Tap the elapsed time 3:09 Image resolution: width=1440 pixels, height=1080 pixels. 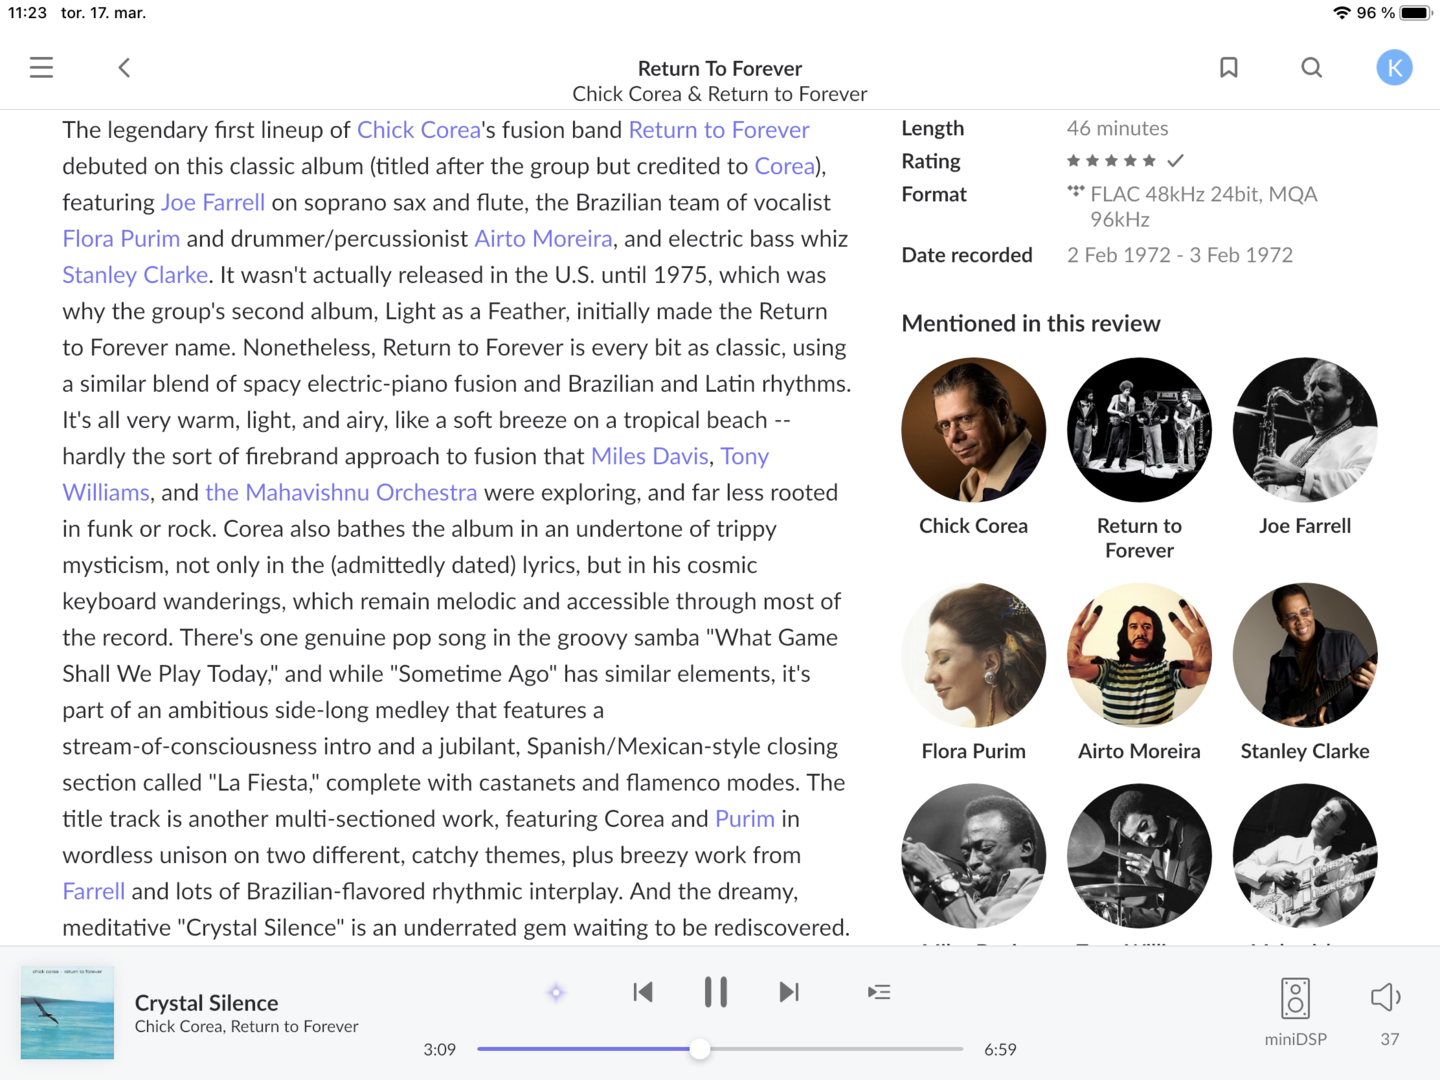[x=440, y=1049]
